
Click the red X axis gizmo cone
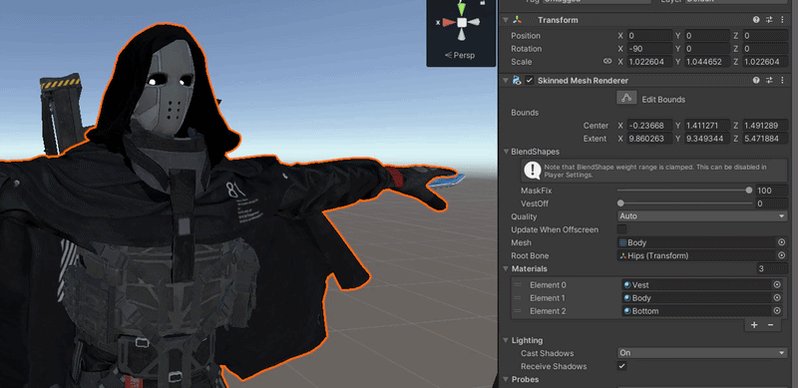point(449,22)
